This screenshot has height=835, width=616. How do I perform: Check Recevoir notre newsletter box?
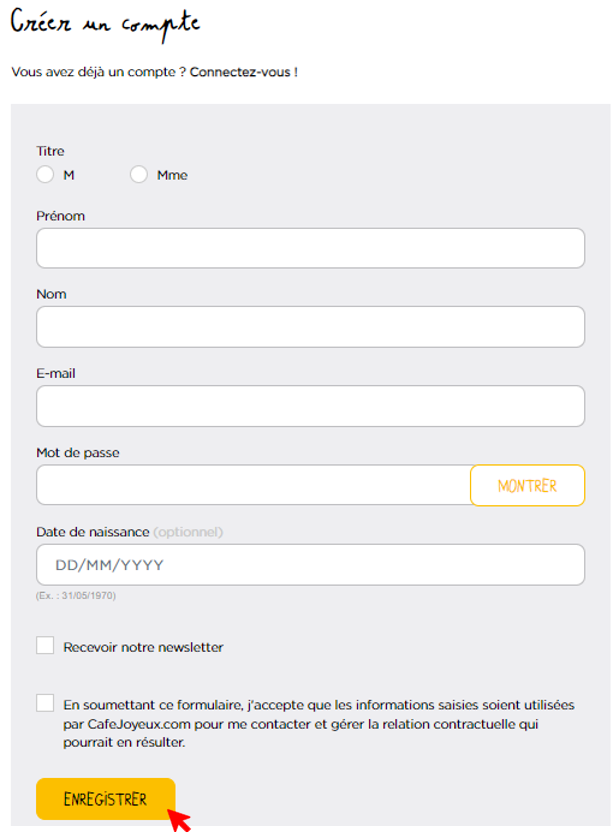(x=45, y=645)
